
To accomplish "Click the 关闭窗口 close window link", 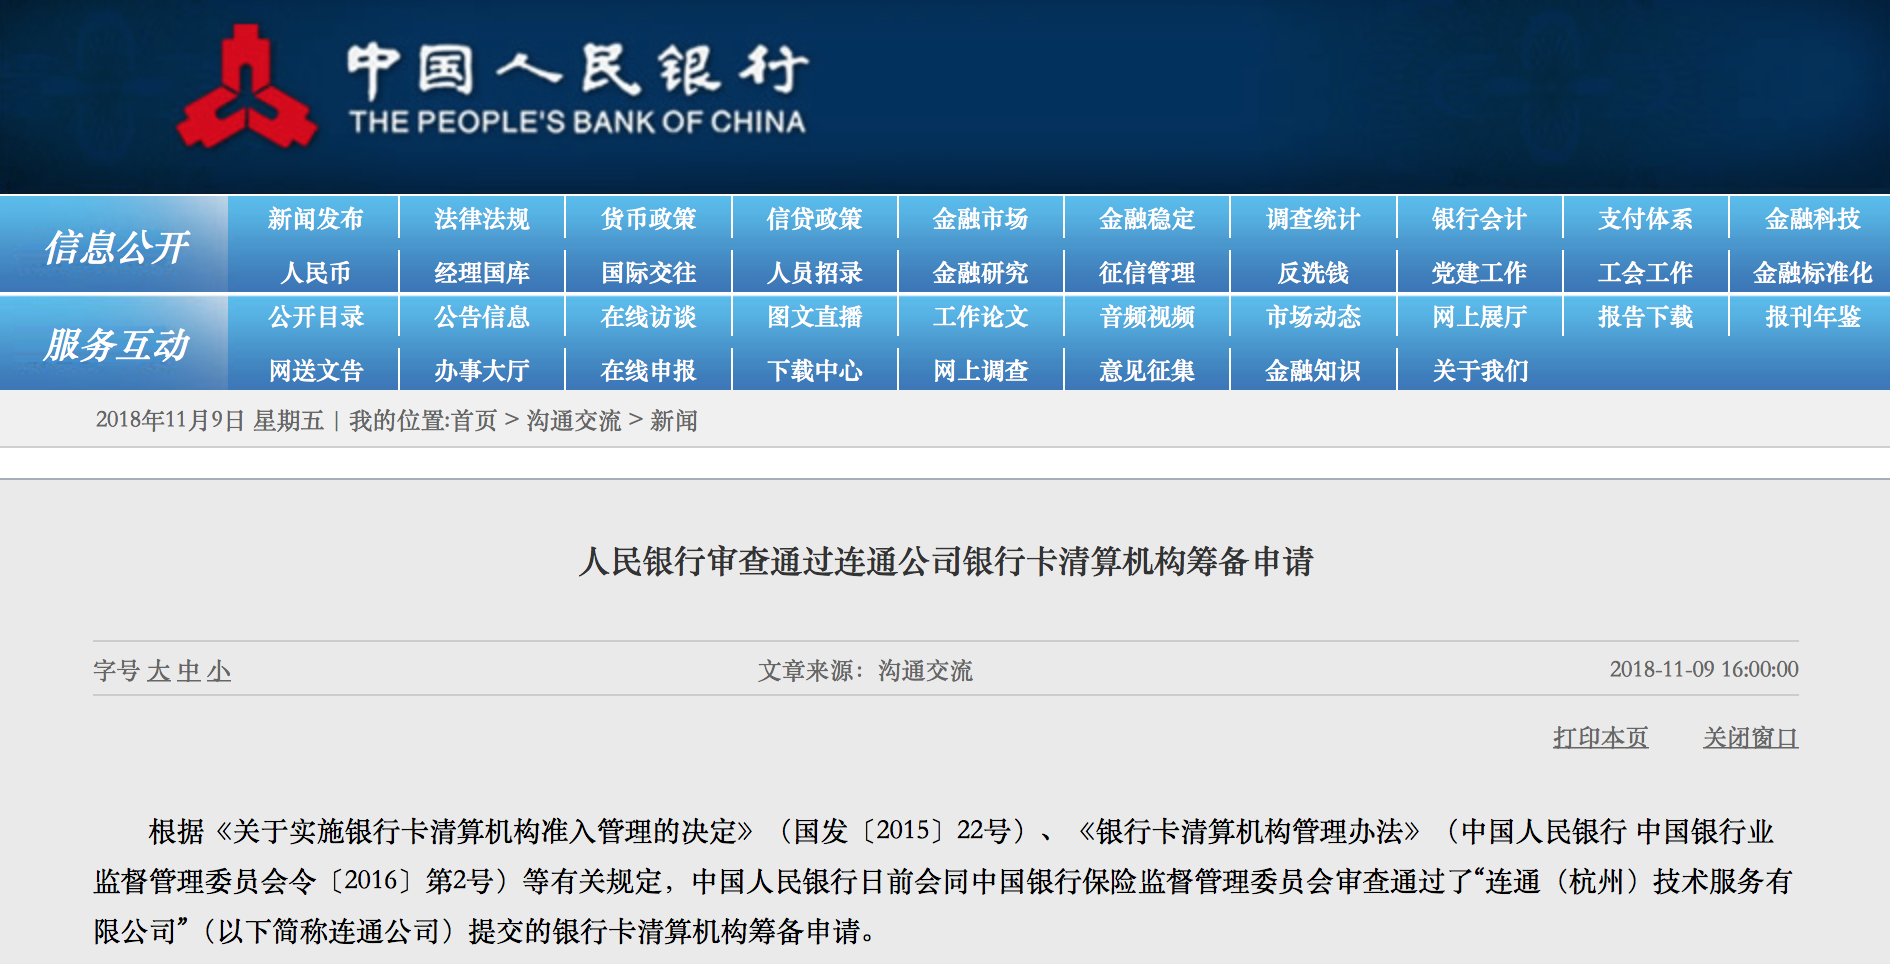I will (x=1750, y=738).
